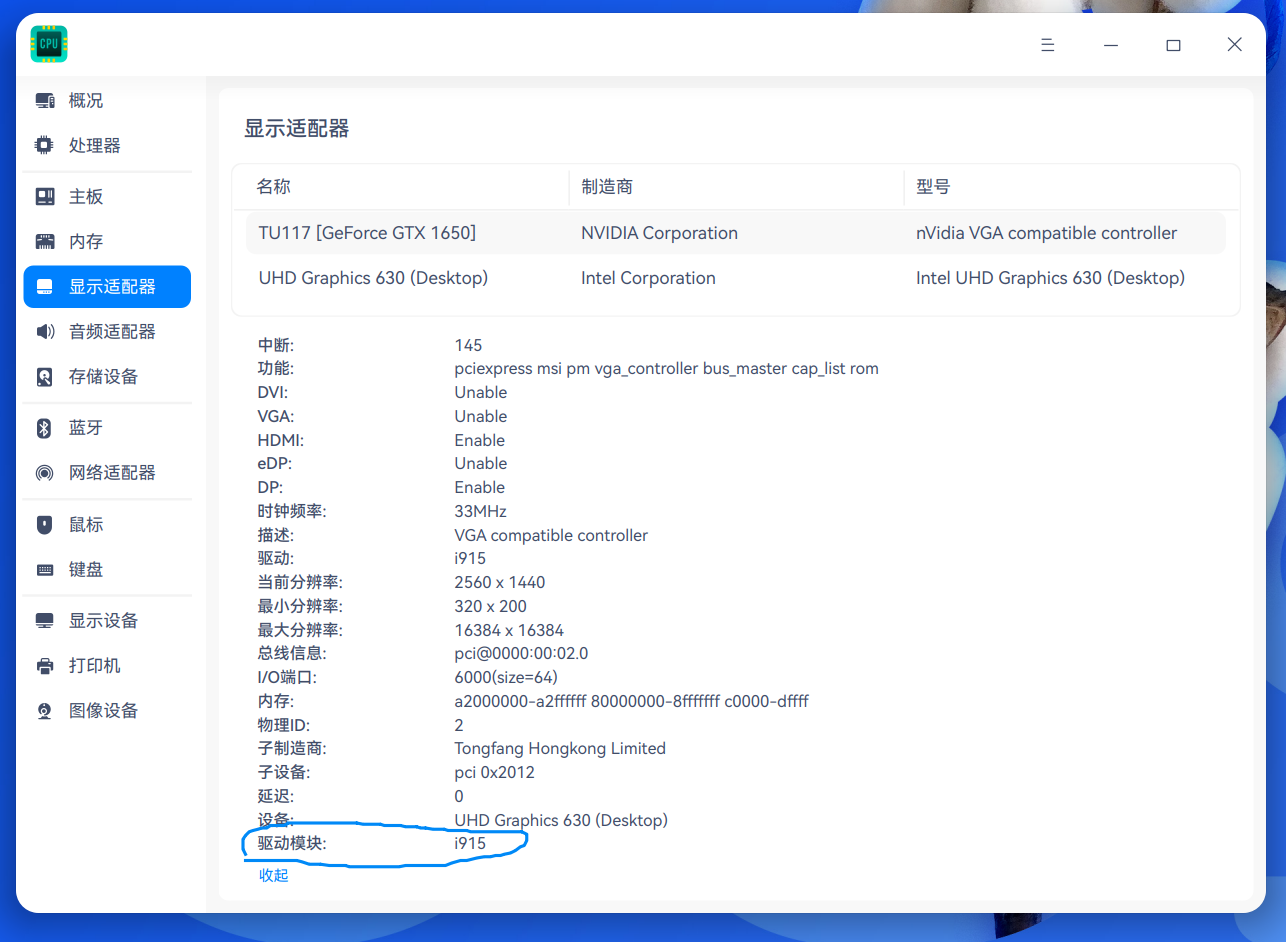Click the 型号 column header

point(933,187)
